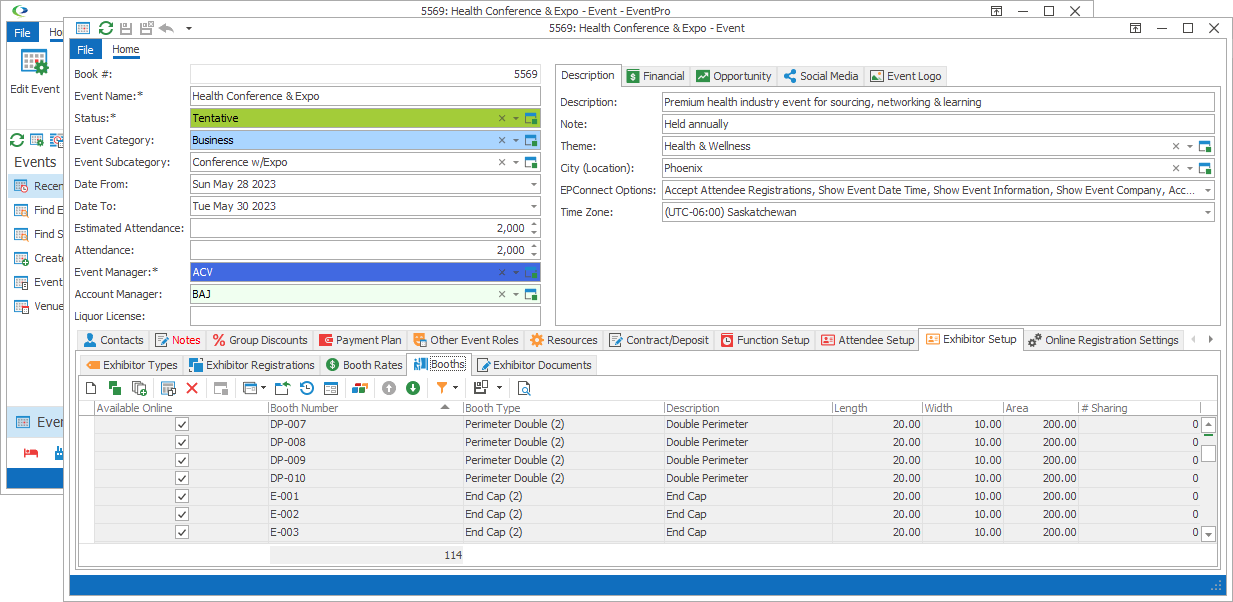The width and height of the screenshot is (1233, 602).
Task: Click the down arrow on the booth grid scrollbar
Action: coord(1208,534)
